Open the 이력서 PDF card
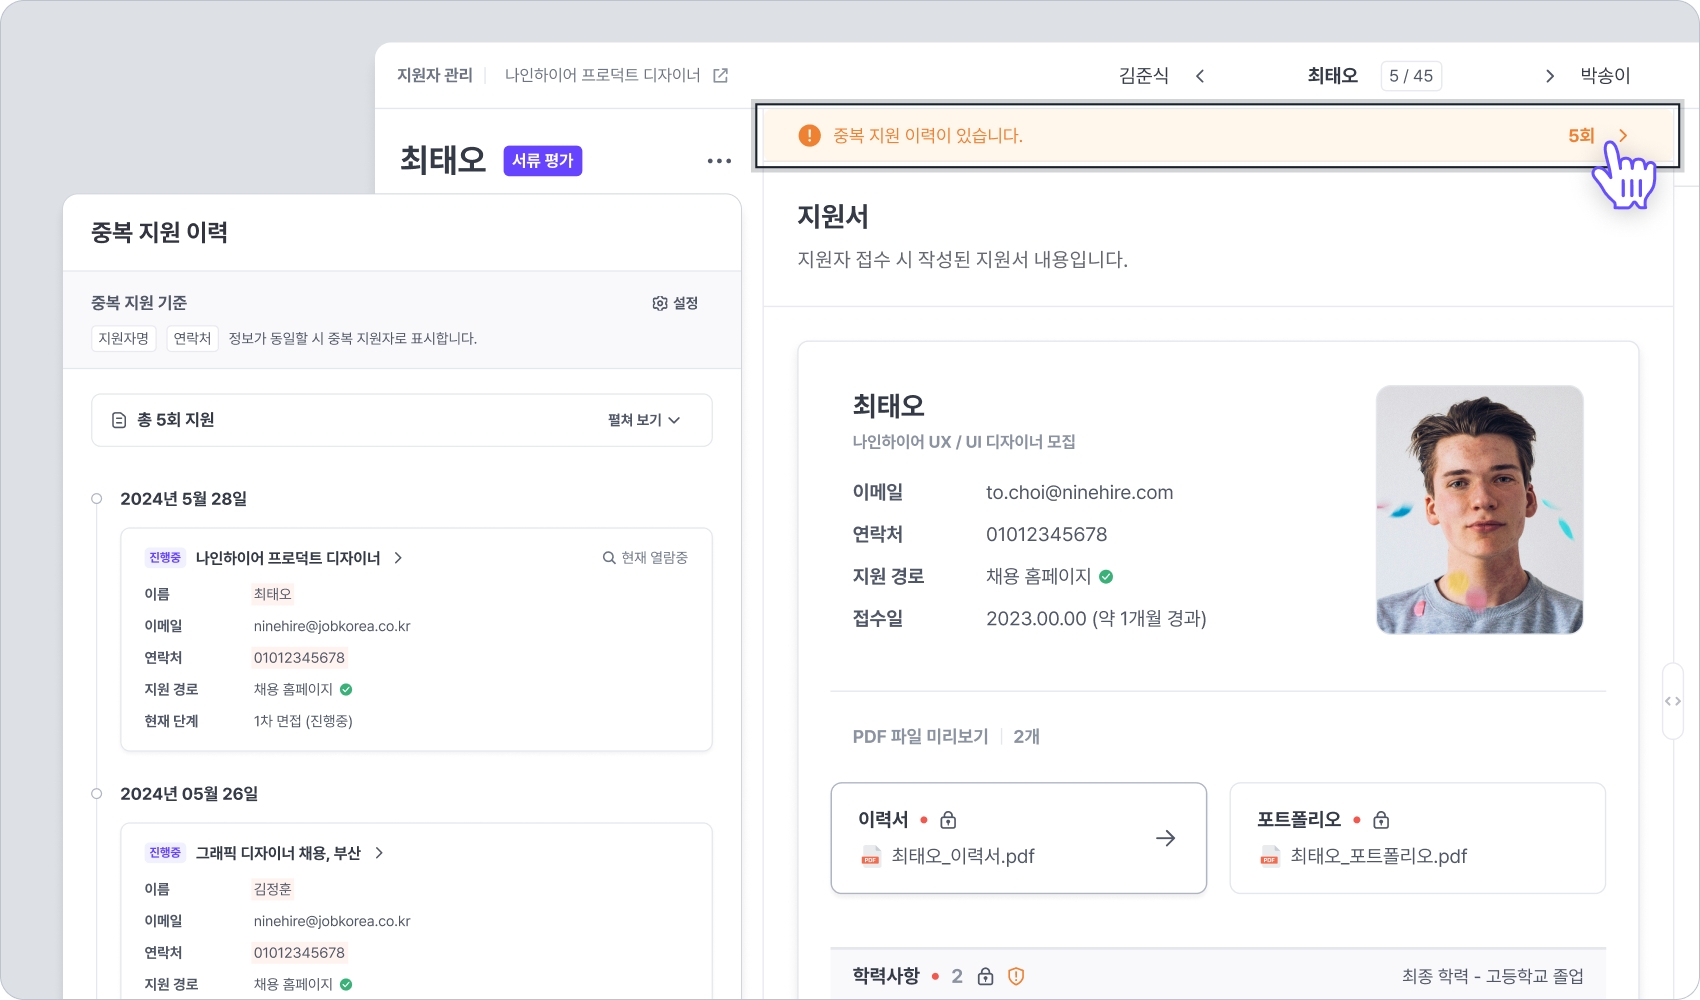Viewport: 1700px width, 1000px height. tap(1018, 838)
